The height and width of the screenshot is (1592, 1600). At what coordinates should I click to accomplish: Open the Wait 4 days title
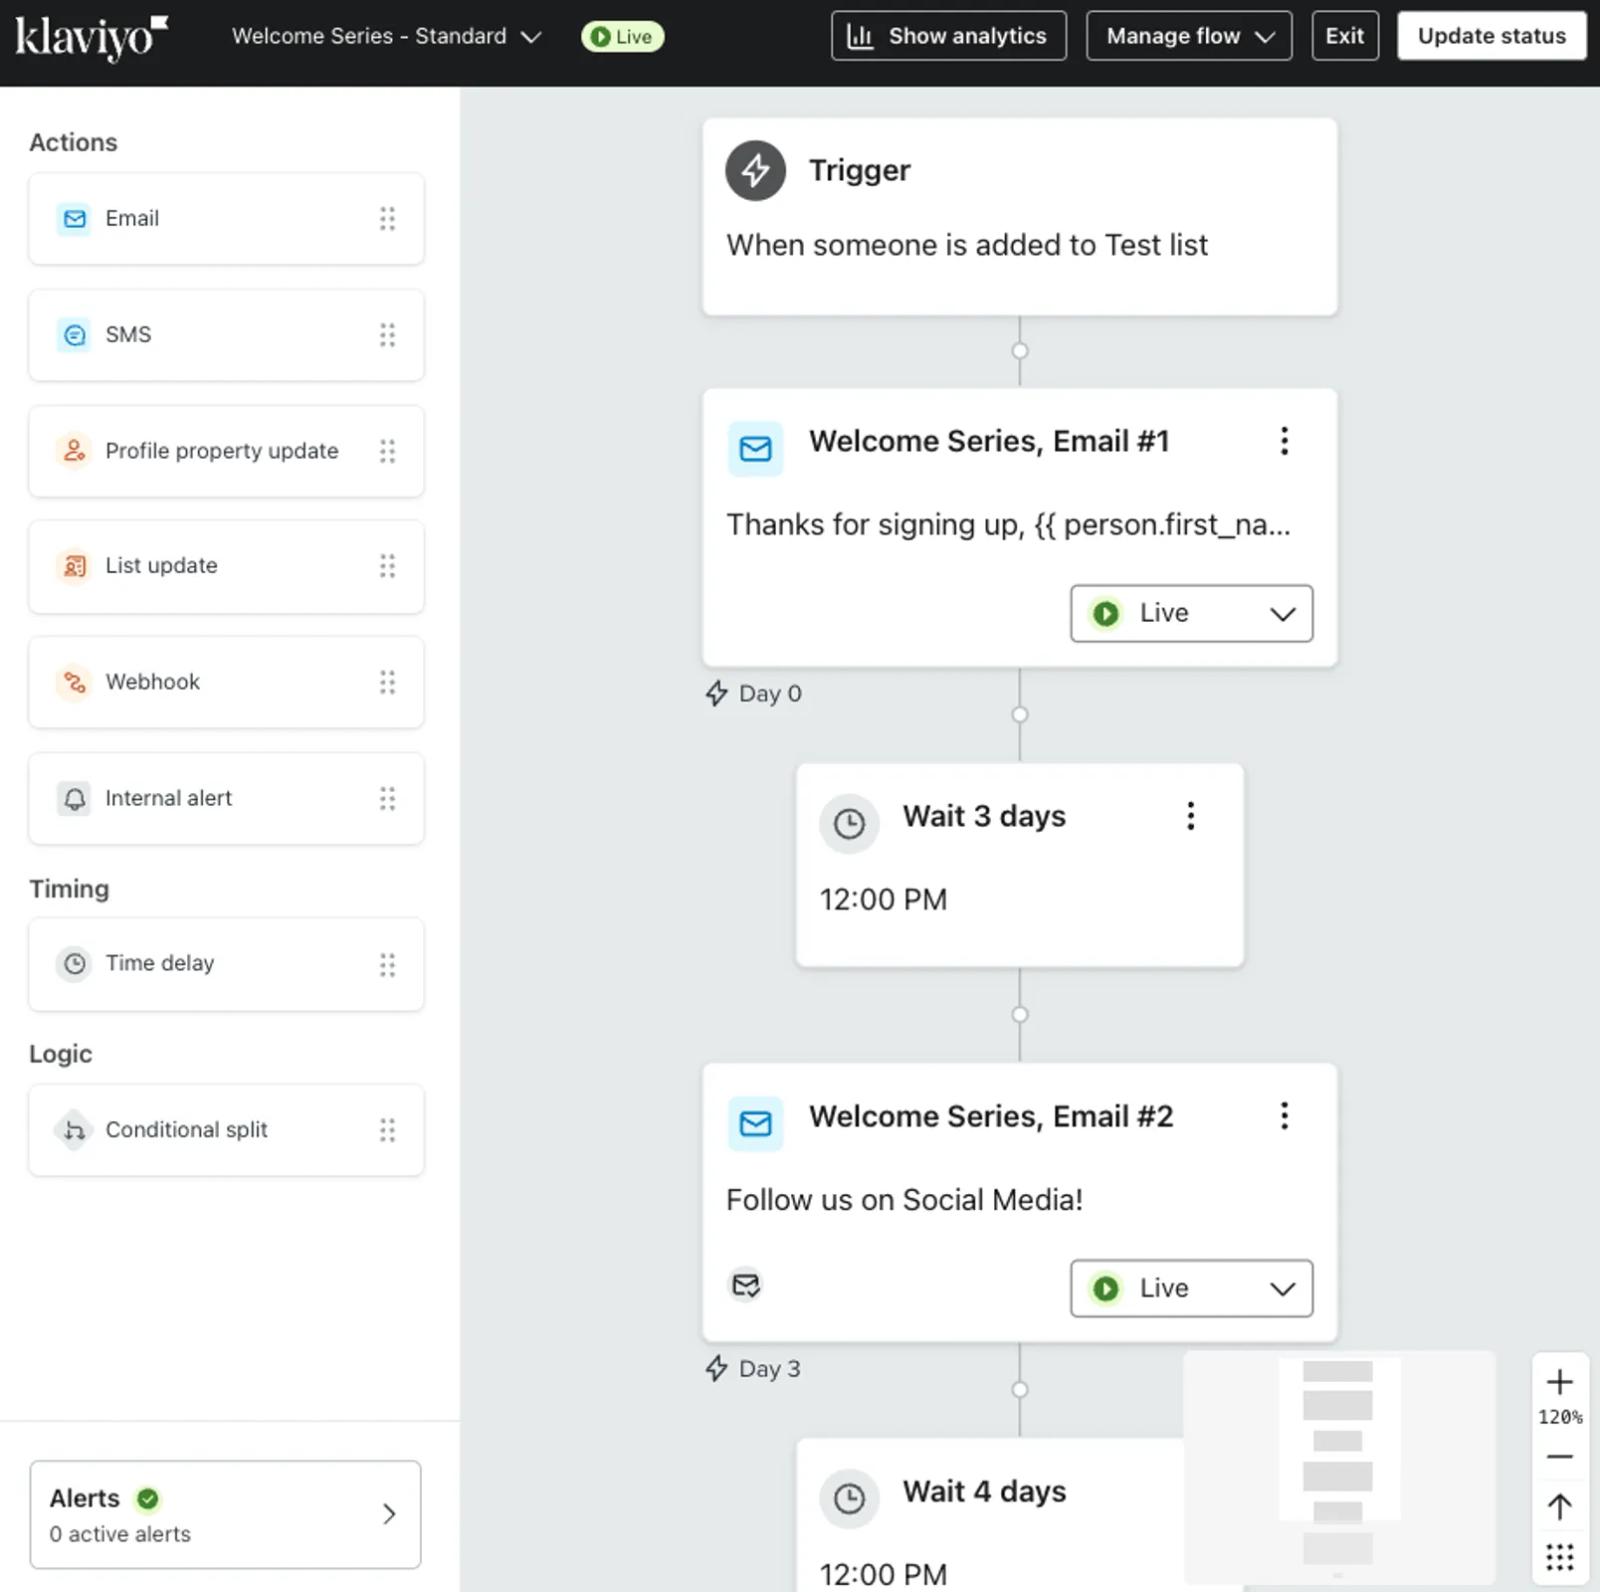coord(984,1491)
